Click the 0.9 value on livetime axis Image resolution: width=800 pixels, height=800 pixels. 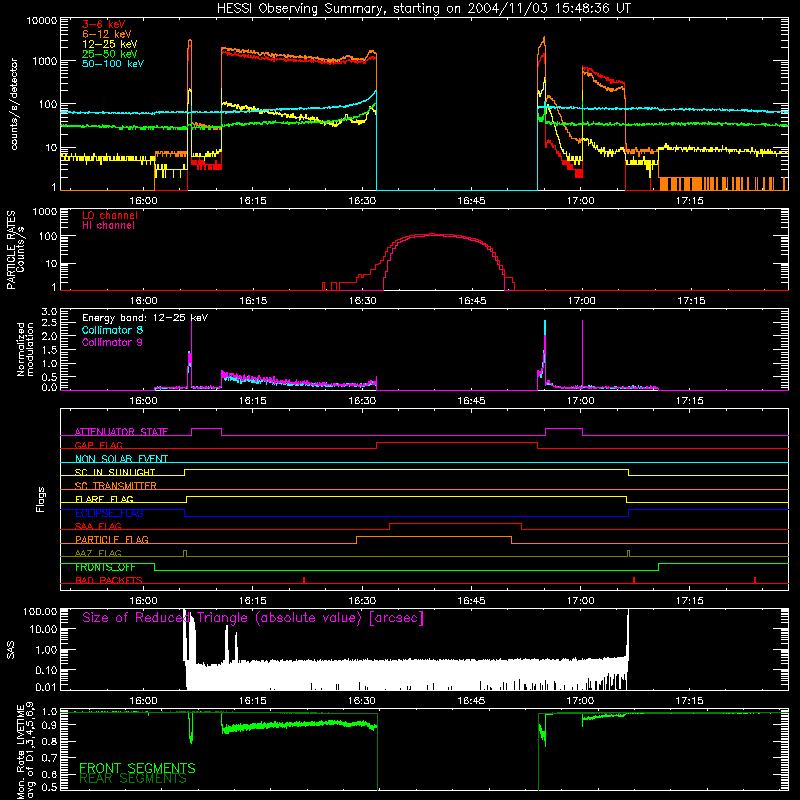click(49, 724)
